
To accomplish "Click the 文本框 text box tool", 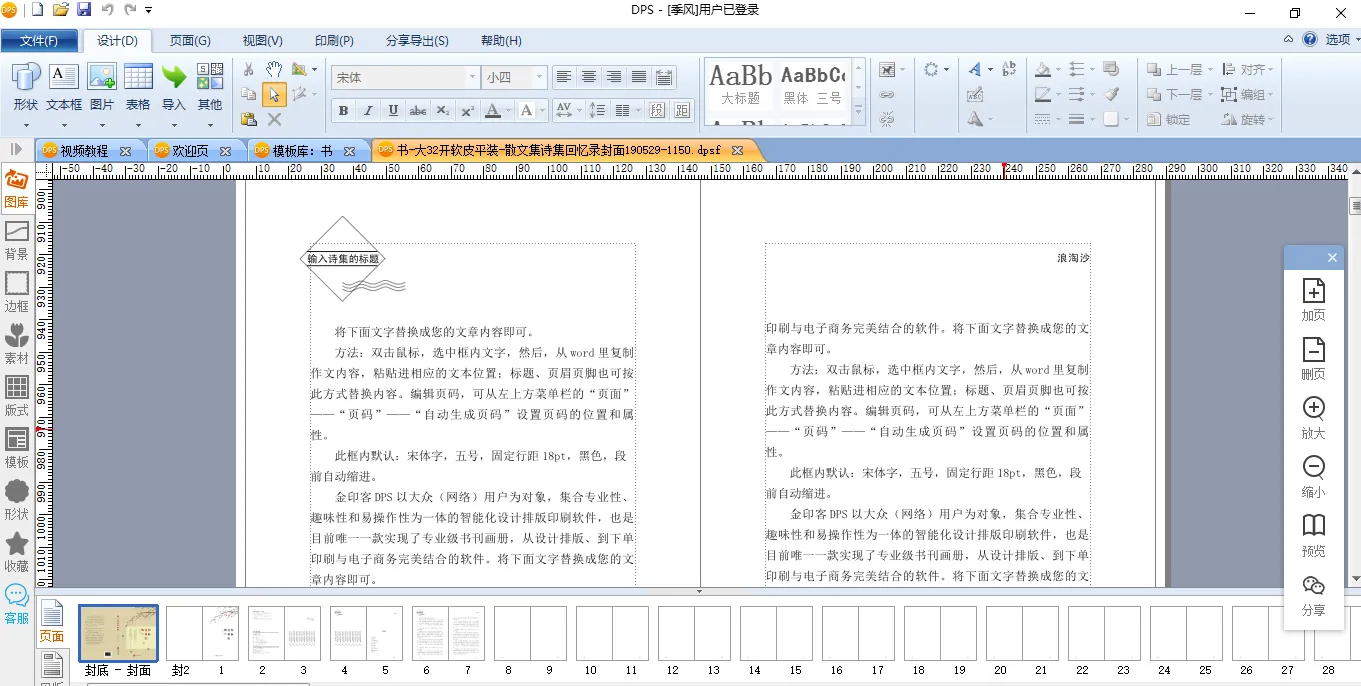I will point(64,86).
